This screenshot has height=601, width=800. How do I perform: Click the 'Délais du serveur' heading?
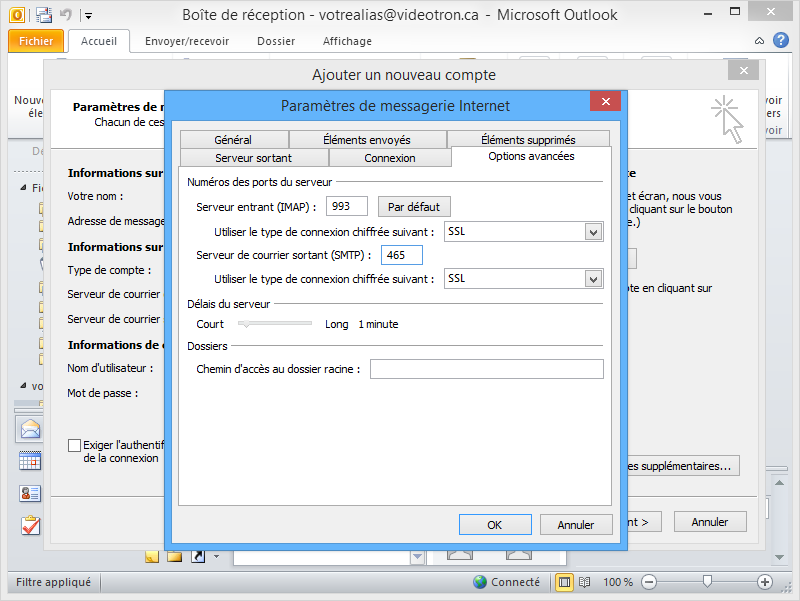coord(229,304)
